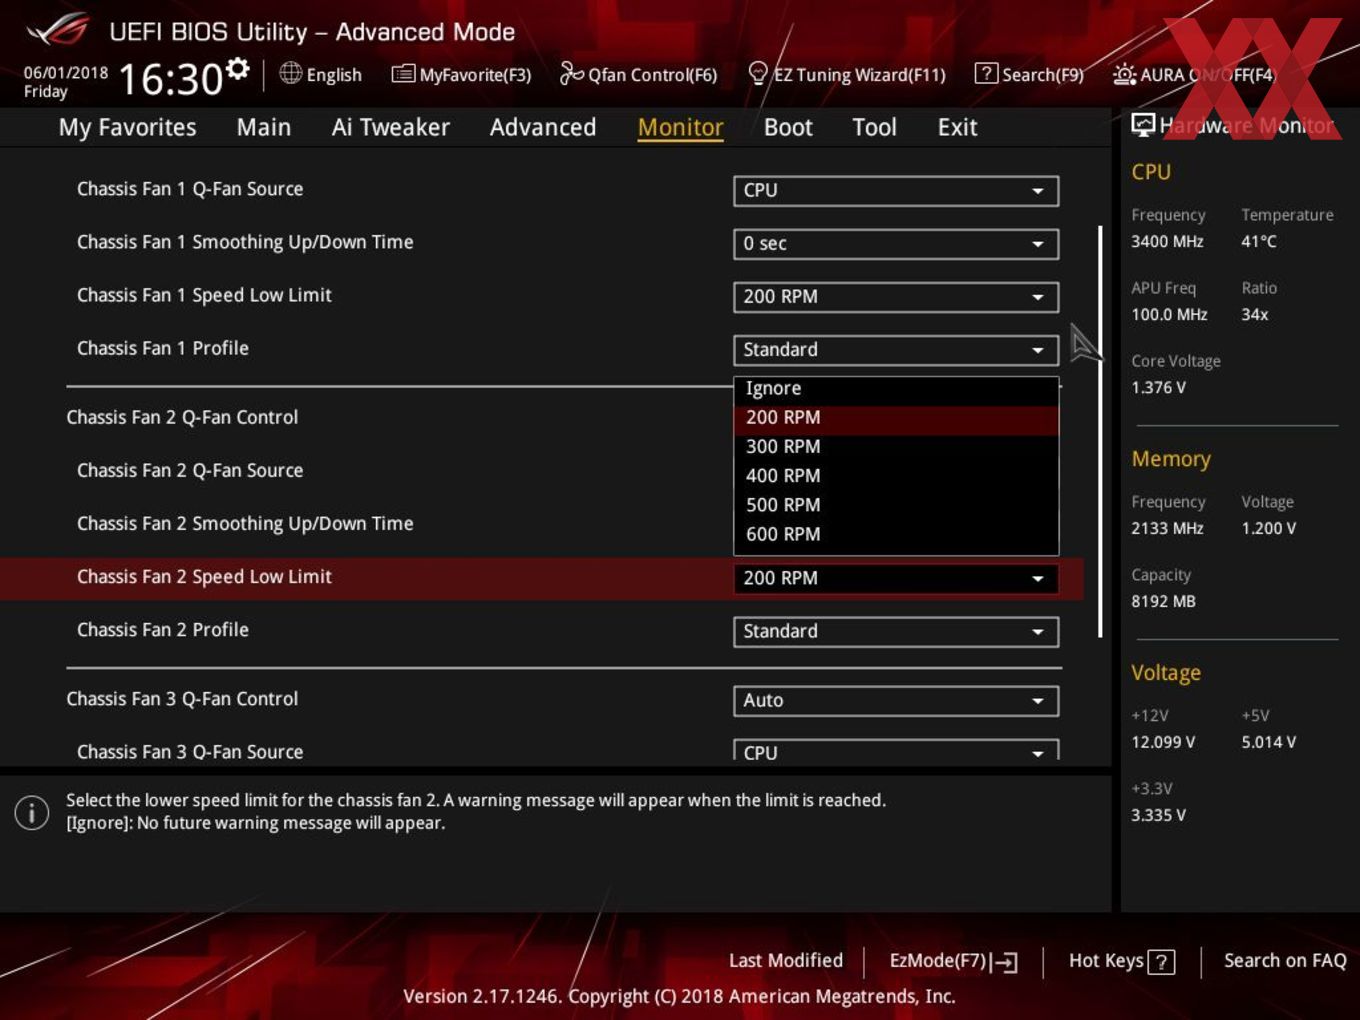Viewport: 1360px width, 1020px height.
Task: Launch EZ Tuning Wizard bulb icon
Action: coord(758,73)
